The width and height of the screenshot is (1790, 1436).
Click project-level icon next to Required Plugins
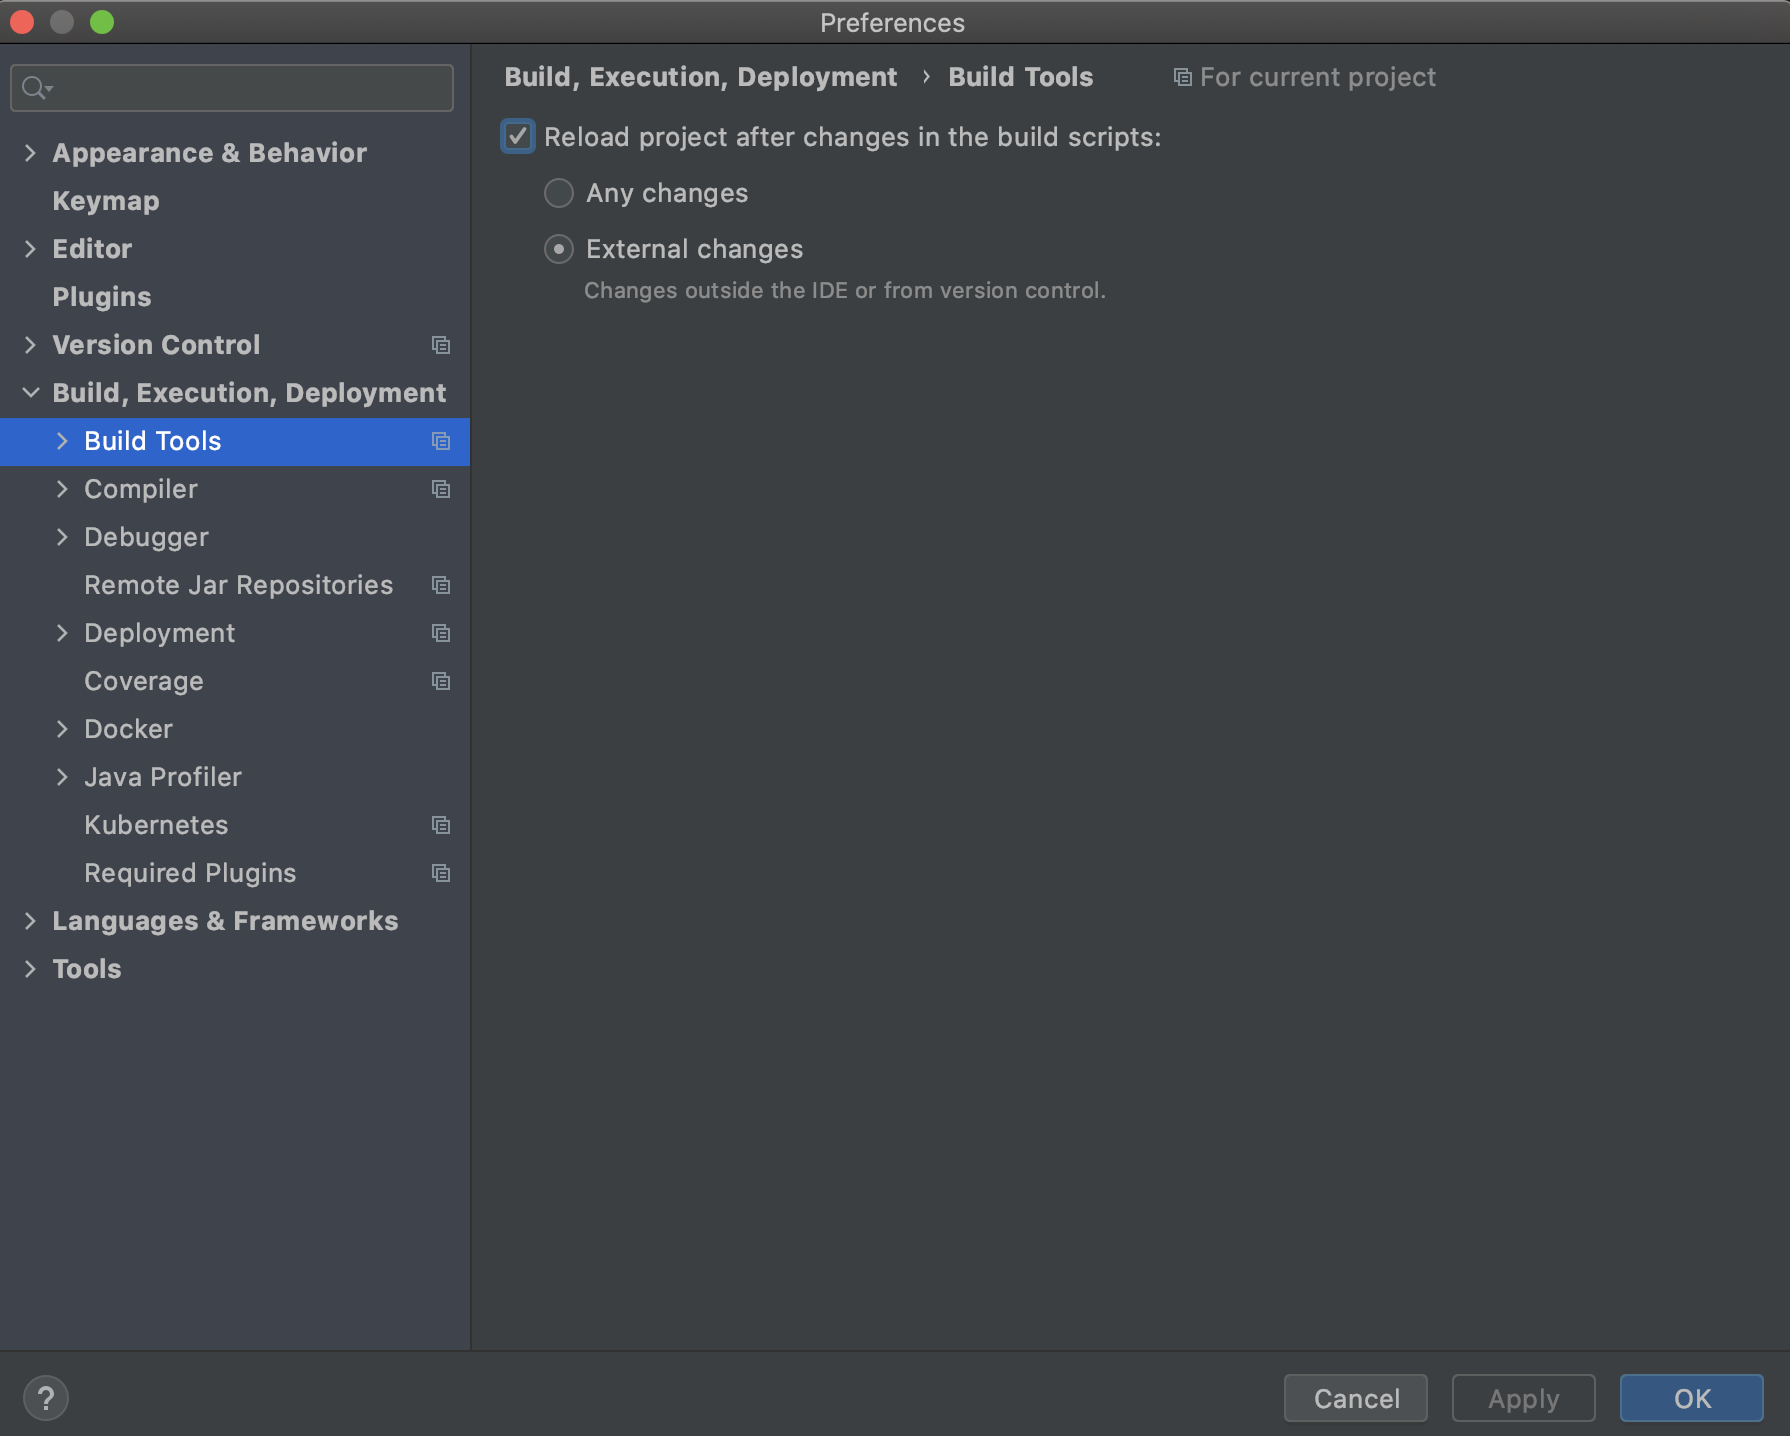441,873
